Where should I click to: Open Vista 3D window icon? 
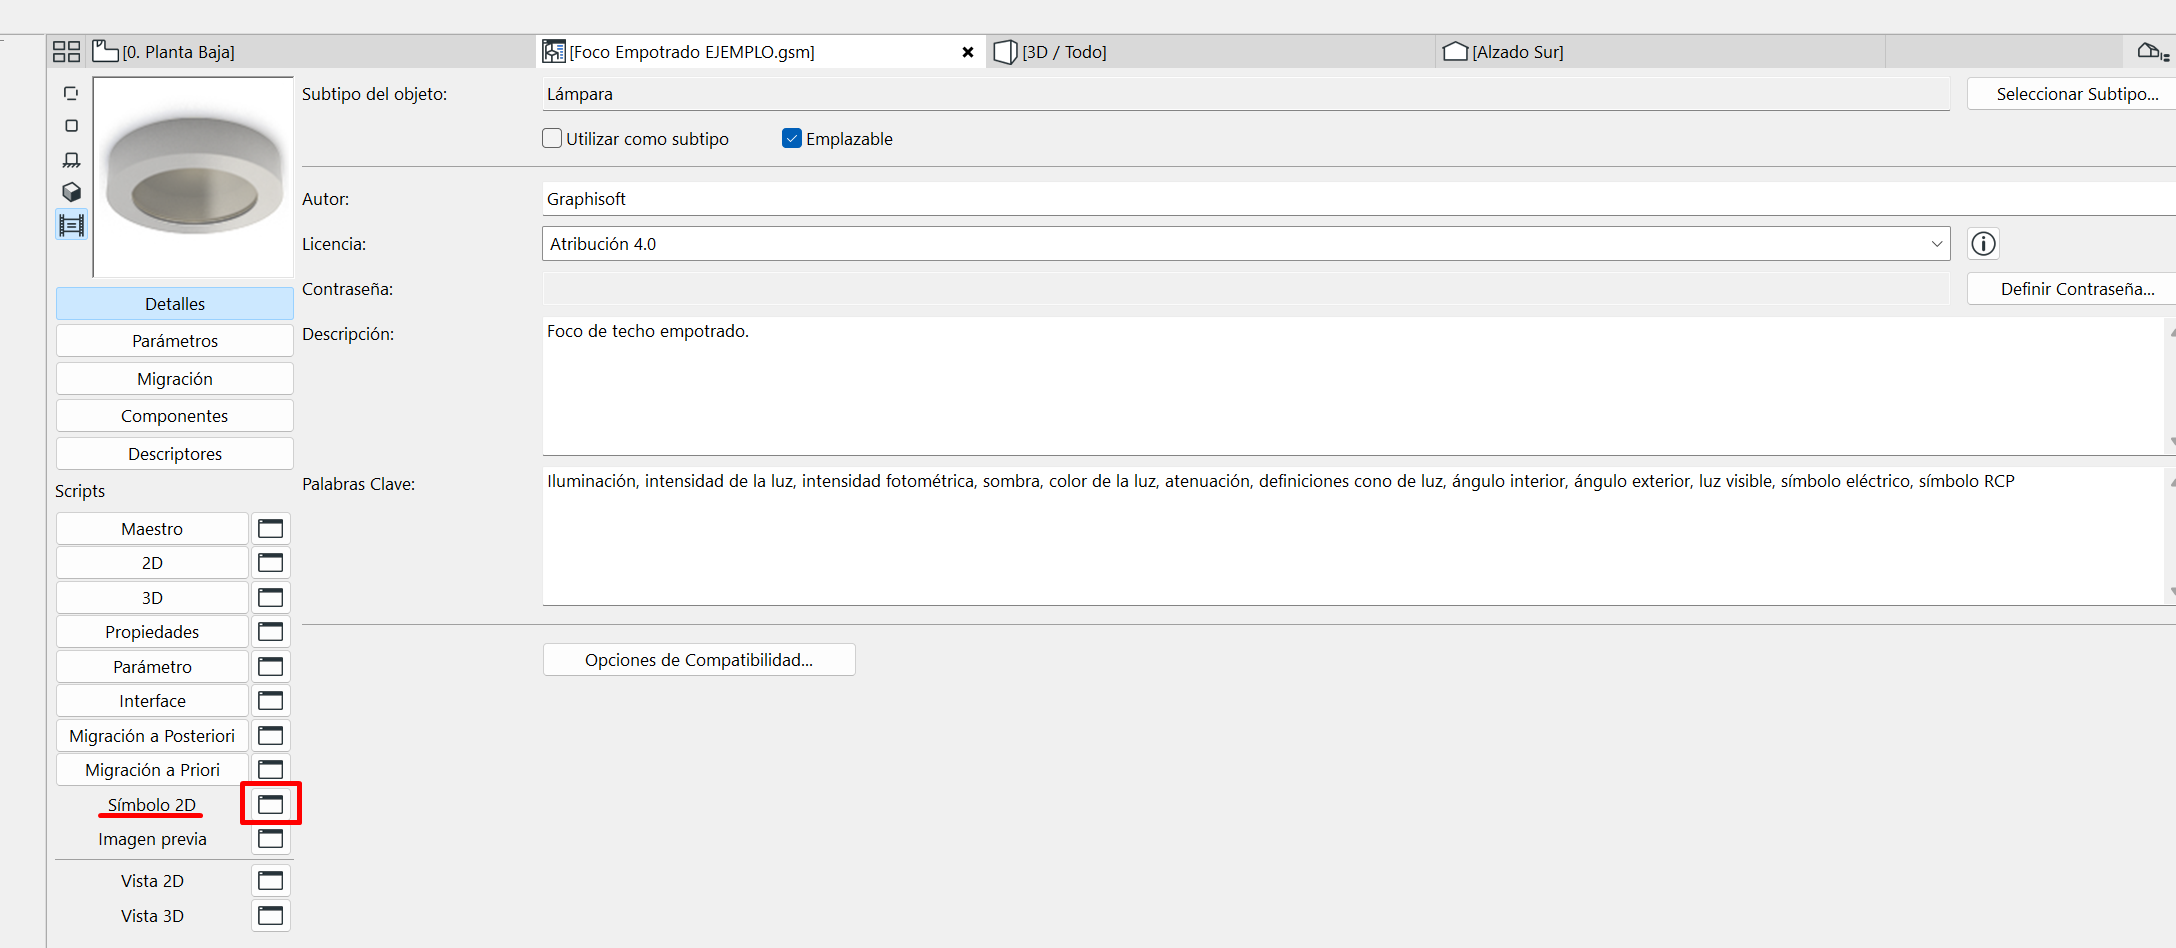[270, 915]
